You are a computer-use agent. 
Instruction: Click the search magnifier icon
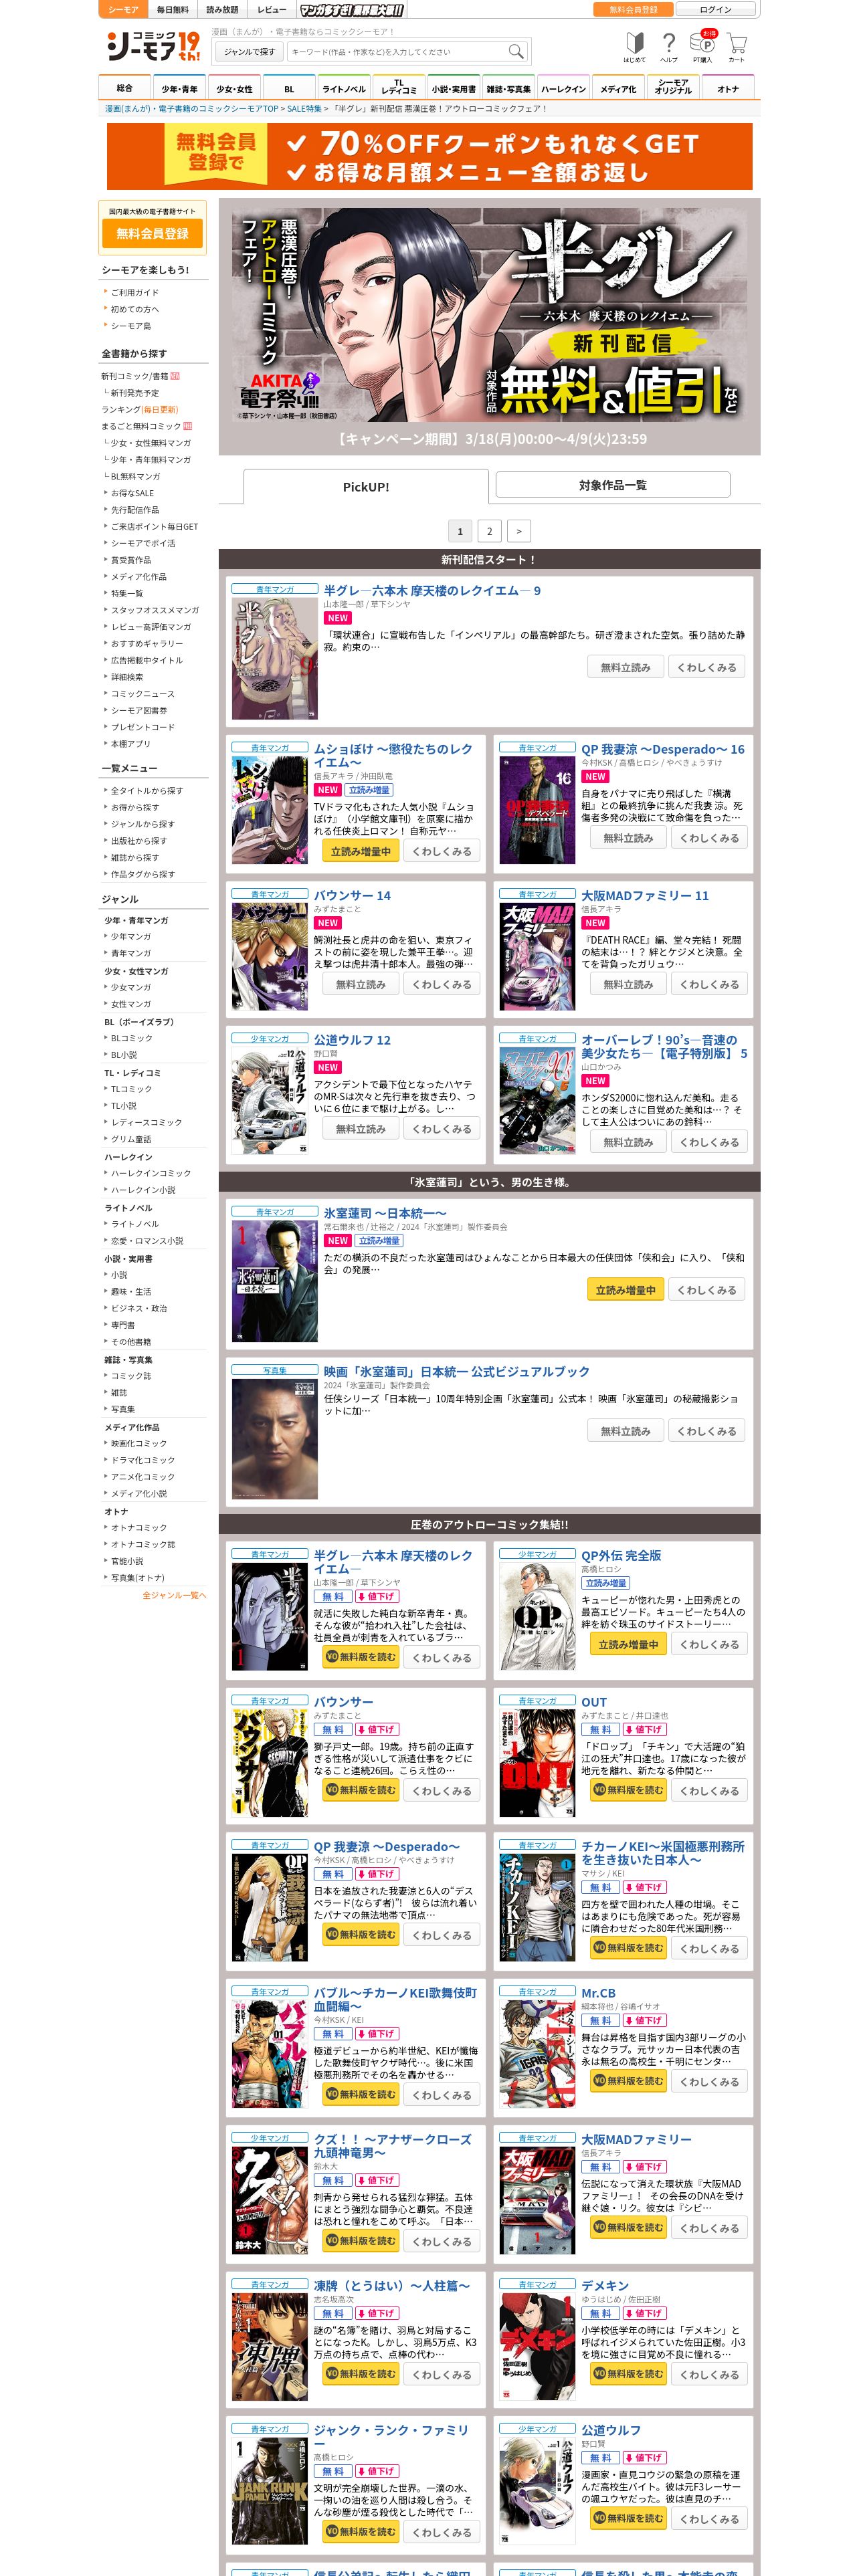click(516, 51)
